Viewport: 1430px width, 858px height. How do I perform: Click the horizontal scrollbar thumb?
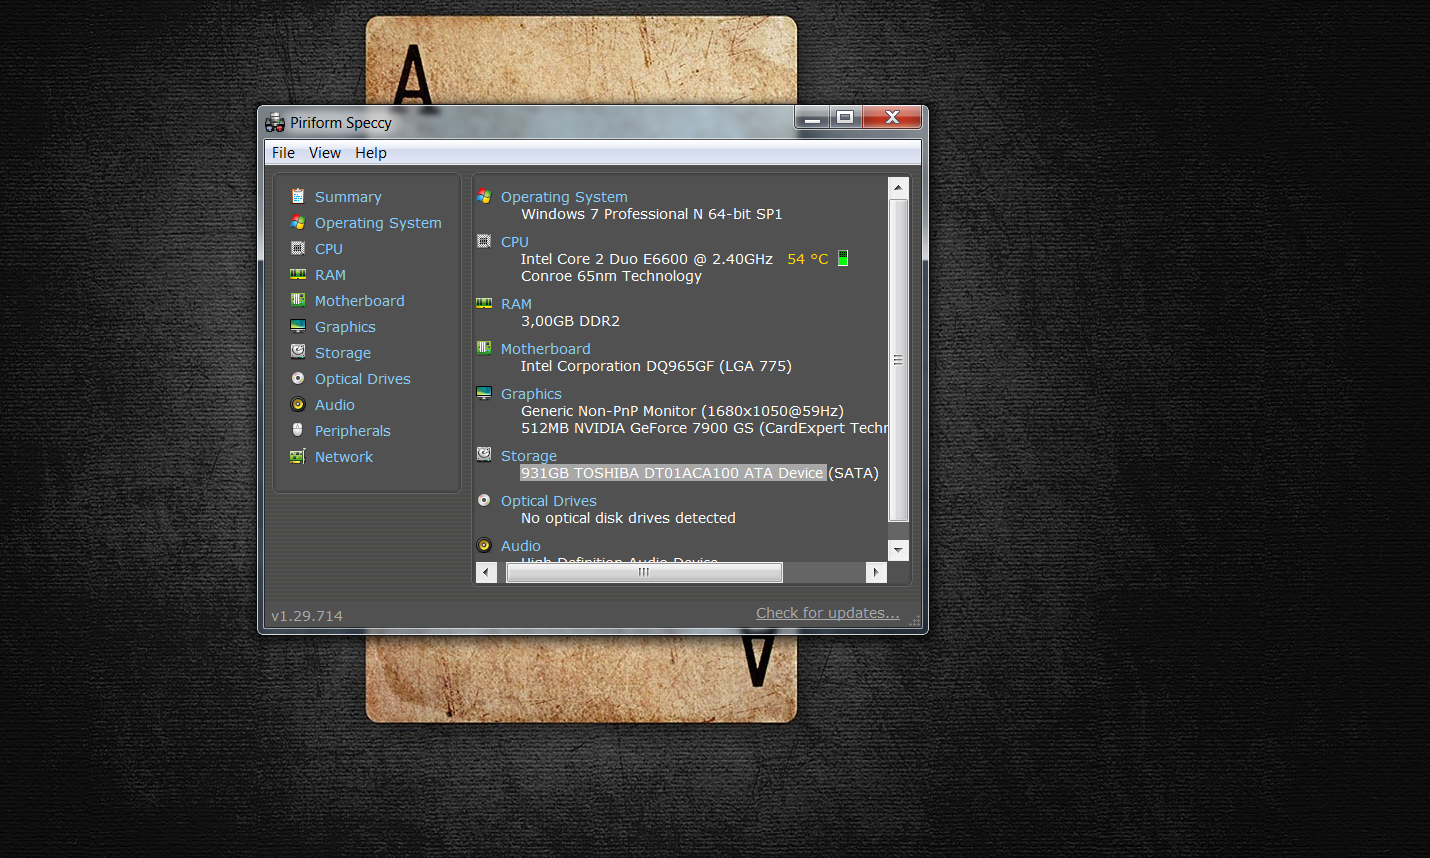644,572
